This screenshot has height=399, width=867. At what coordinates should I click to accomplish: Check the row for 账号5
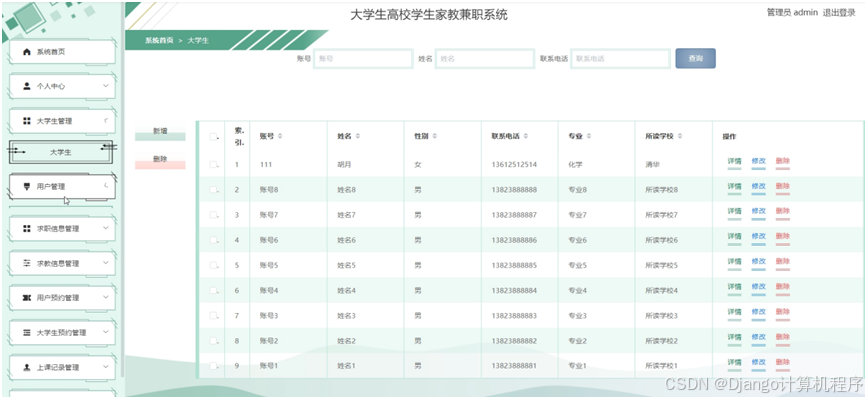pos(213,265)
